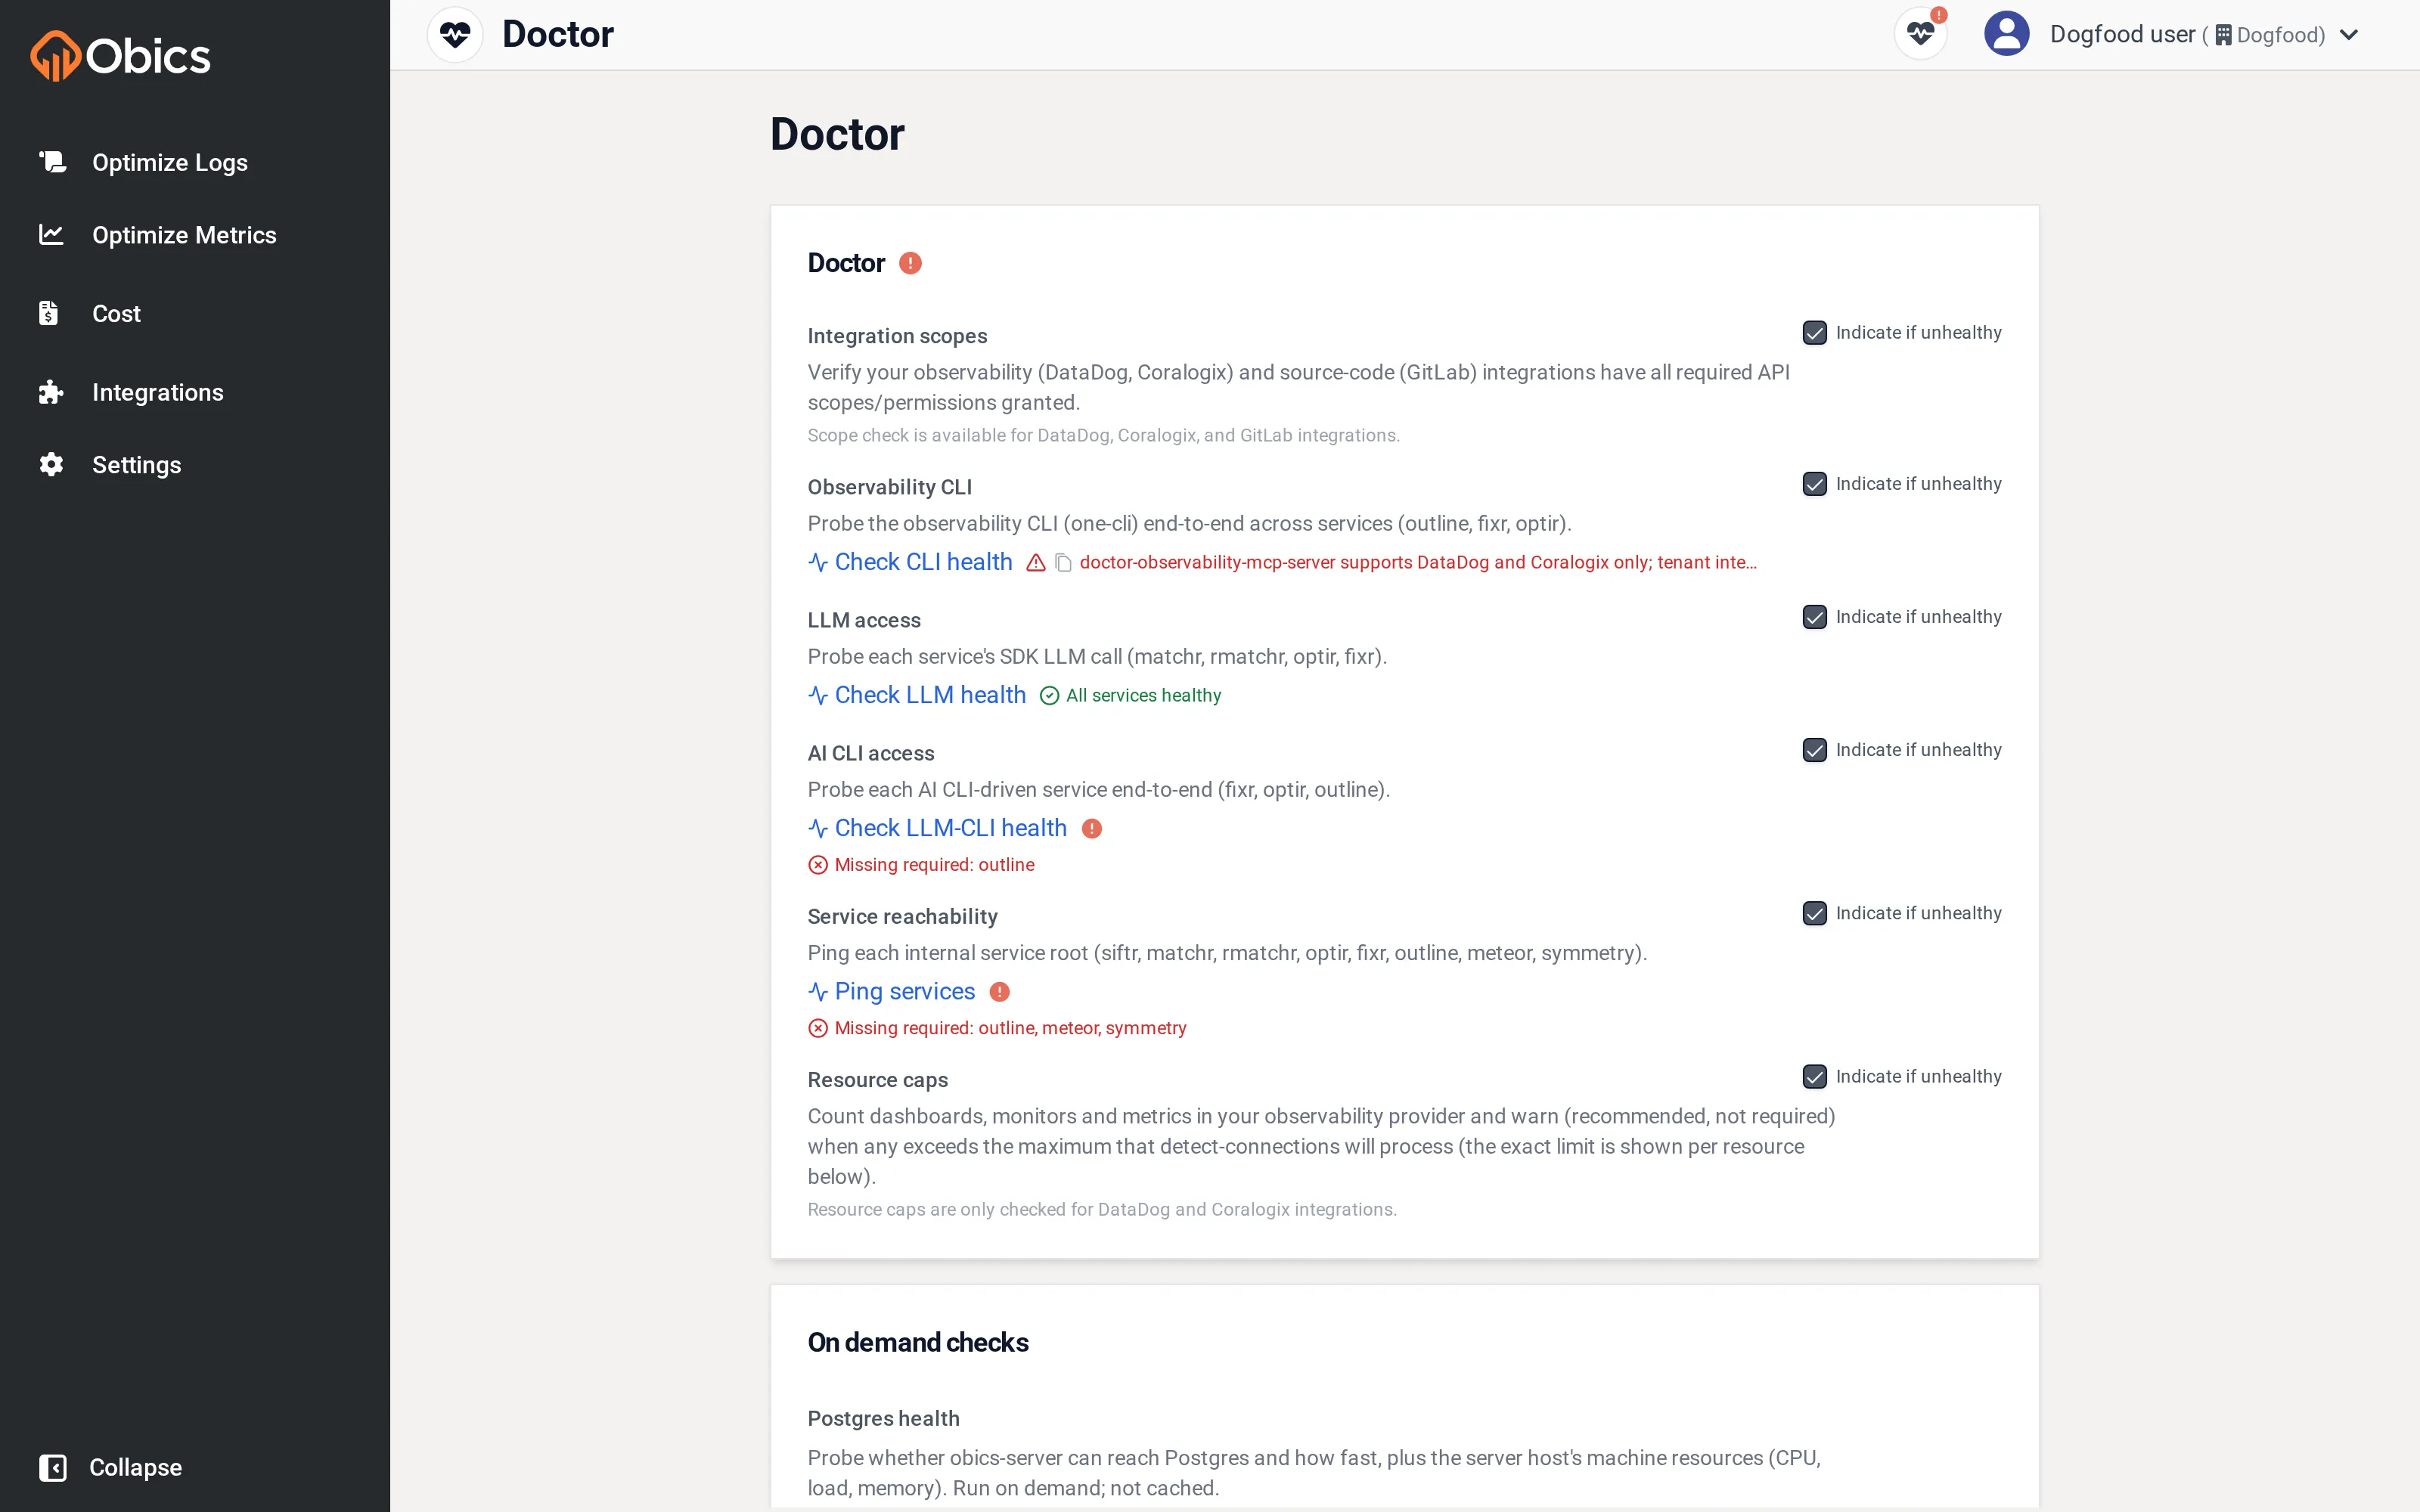Screen dimensions: 2420x1512
Task: Open the Cost page in the sidebar
Action: click(x=116, y=314)
